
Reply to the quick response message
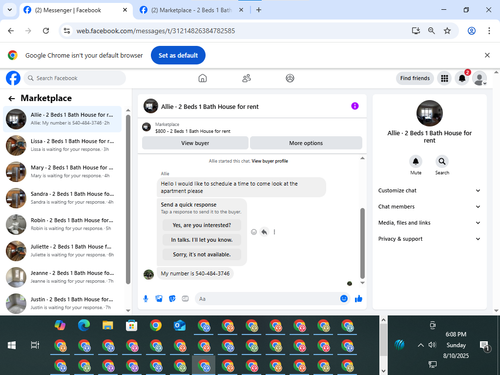click(264, 232)
